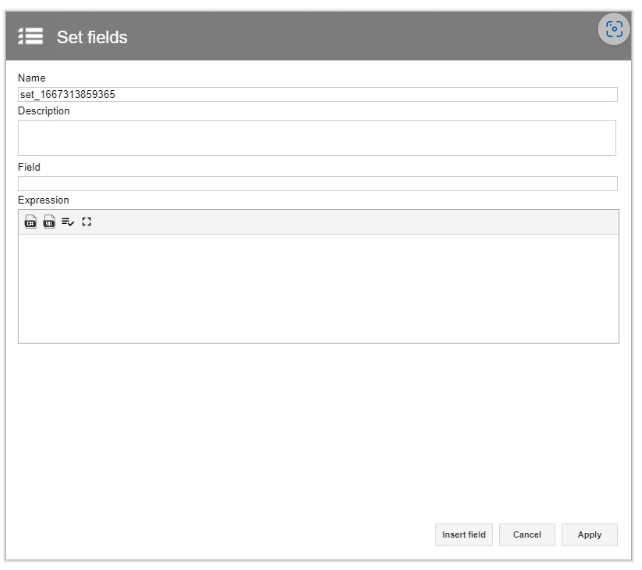Viewport: 642px width, 570px height.
Task: Click the Description label
Action: point(44,111)
